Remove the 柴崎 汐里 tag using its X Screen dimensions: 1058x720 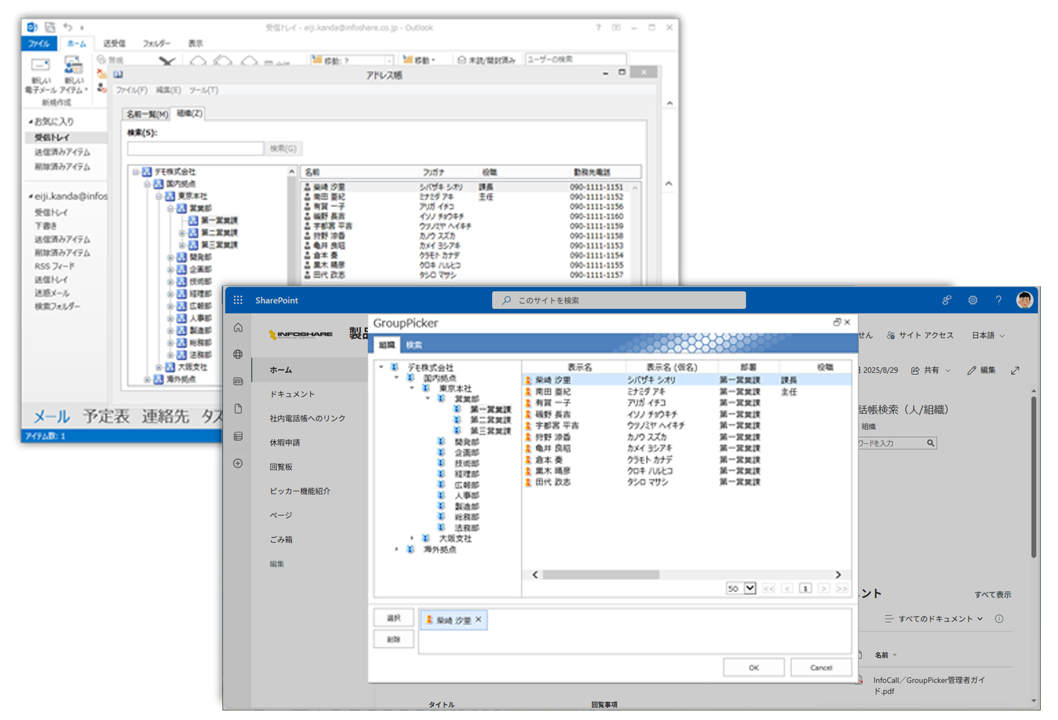(x=479, y=620)
